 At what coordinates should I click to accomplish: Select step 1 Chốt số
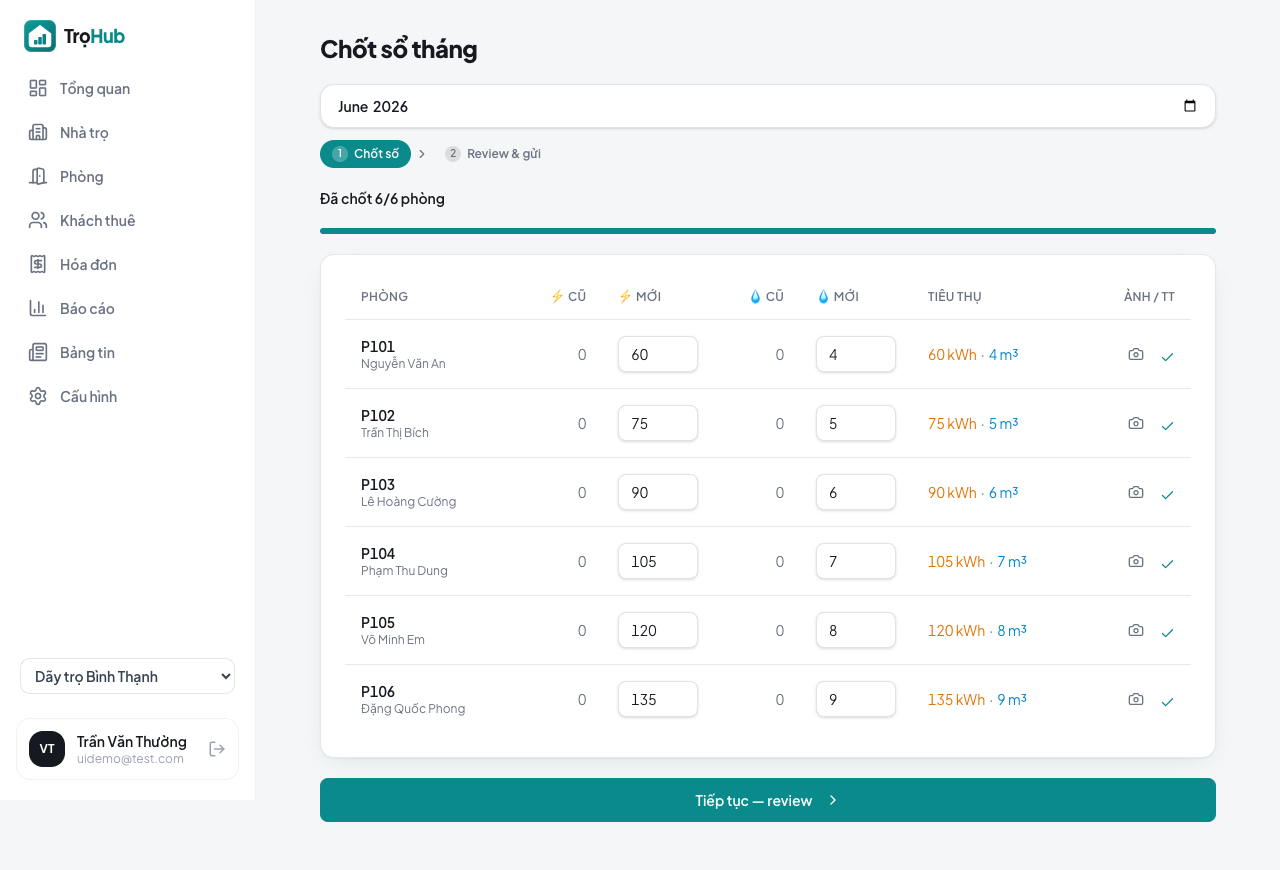click(365, 154)
